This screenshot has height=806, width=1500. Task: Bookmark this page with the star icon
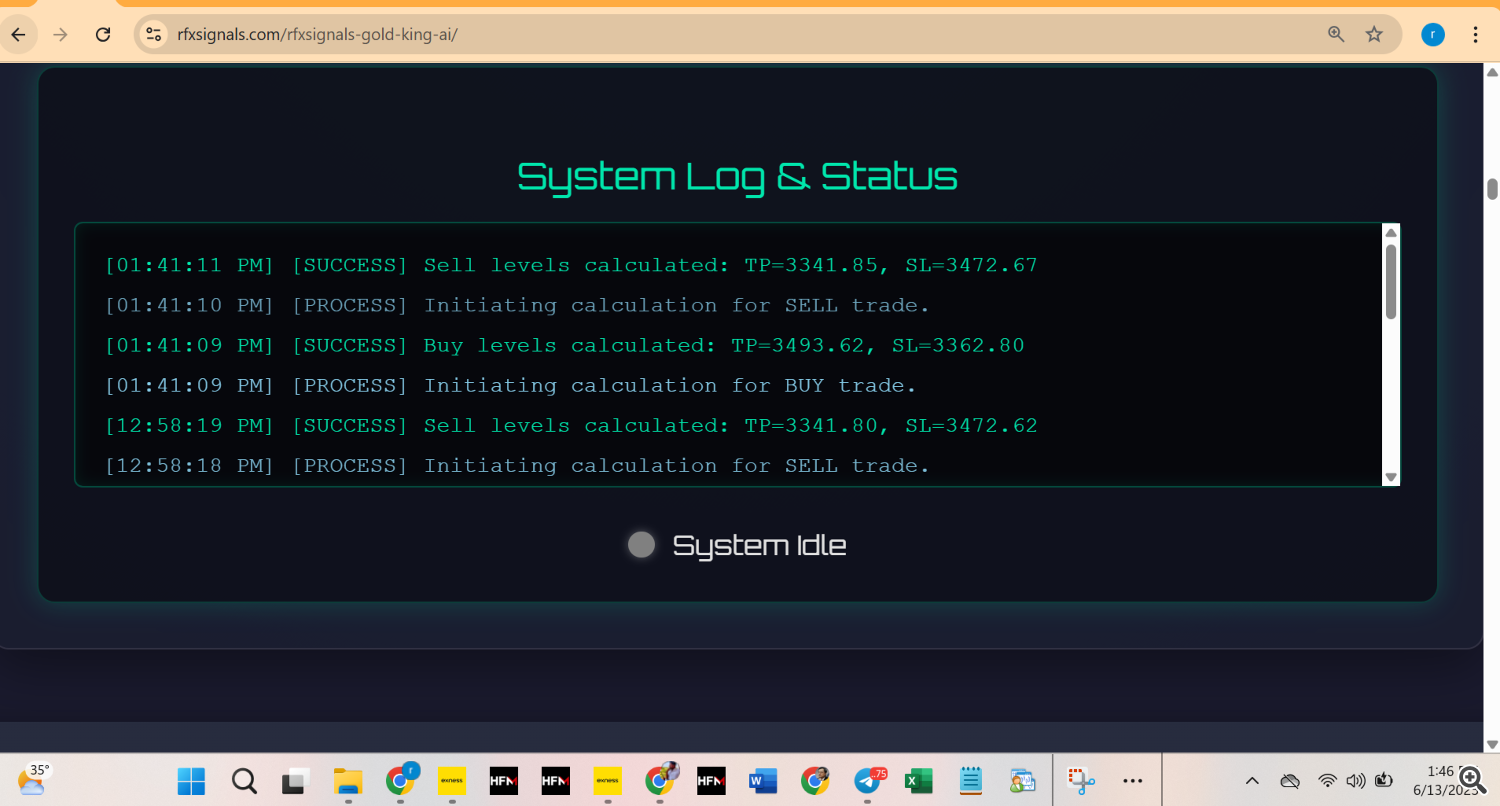pyautogui.click(x=1374, y=35)
